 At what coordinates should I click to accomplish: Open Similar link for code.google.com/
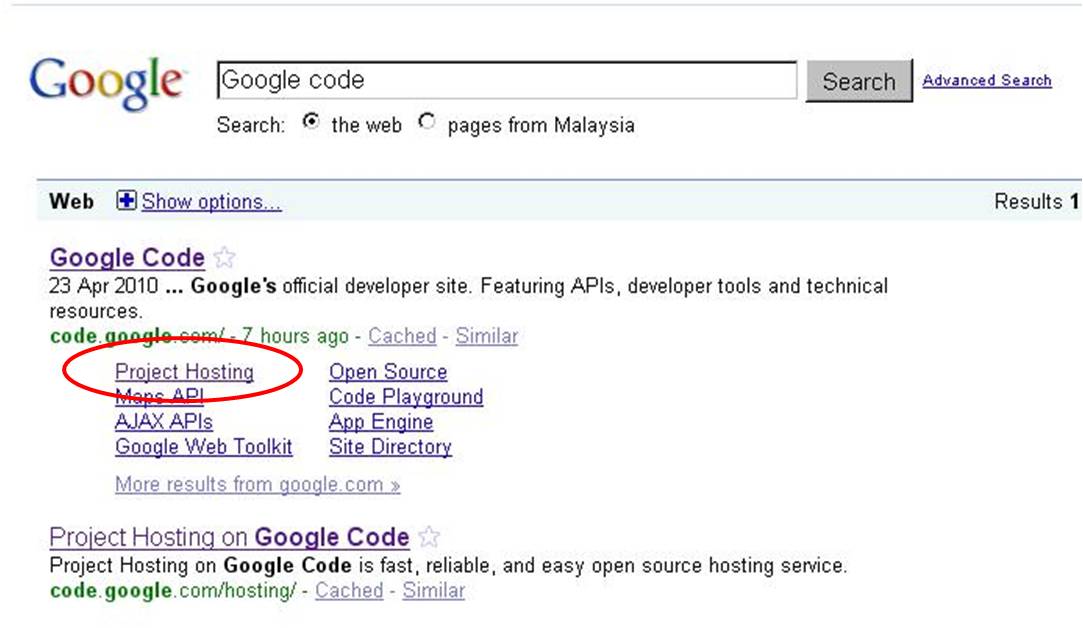pyautogui.click(x=486, y=336)
